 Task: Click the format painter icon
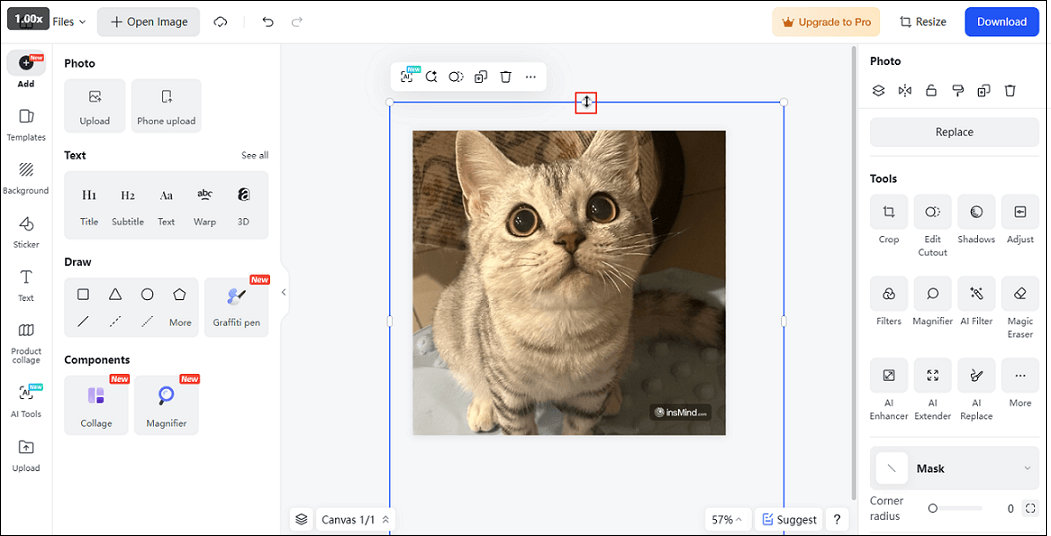pyautogui.click(x=958, y=90)
